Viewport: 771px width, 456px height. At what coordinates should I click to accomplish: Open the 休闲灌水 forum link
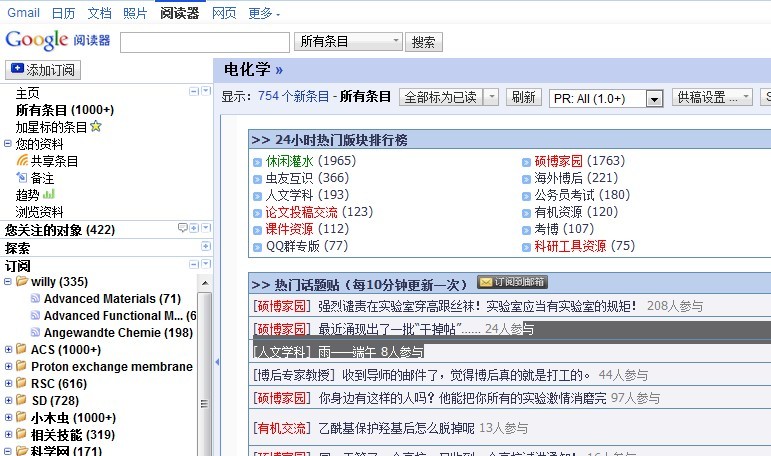[x=289, y=161]
